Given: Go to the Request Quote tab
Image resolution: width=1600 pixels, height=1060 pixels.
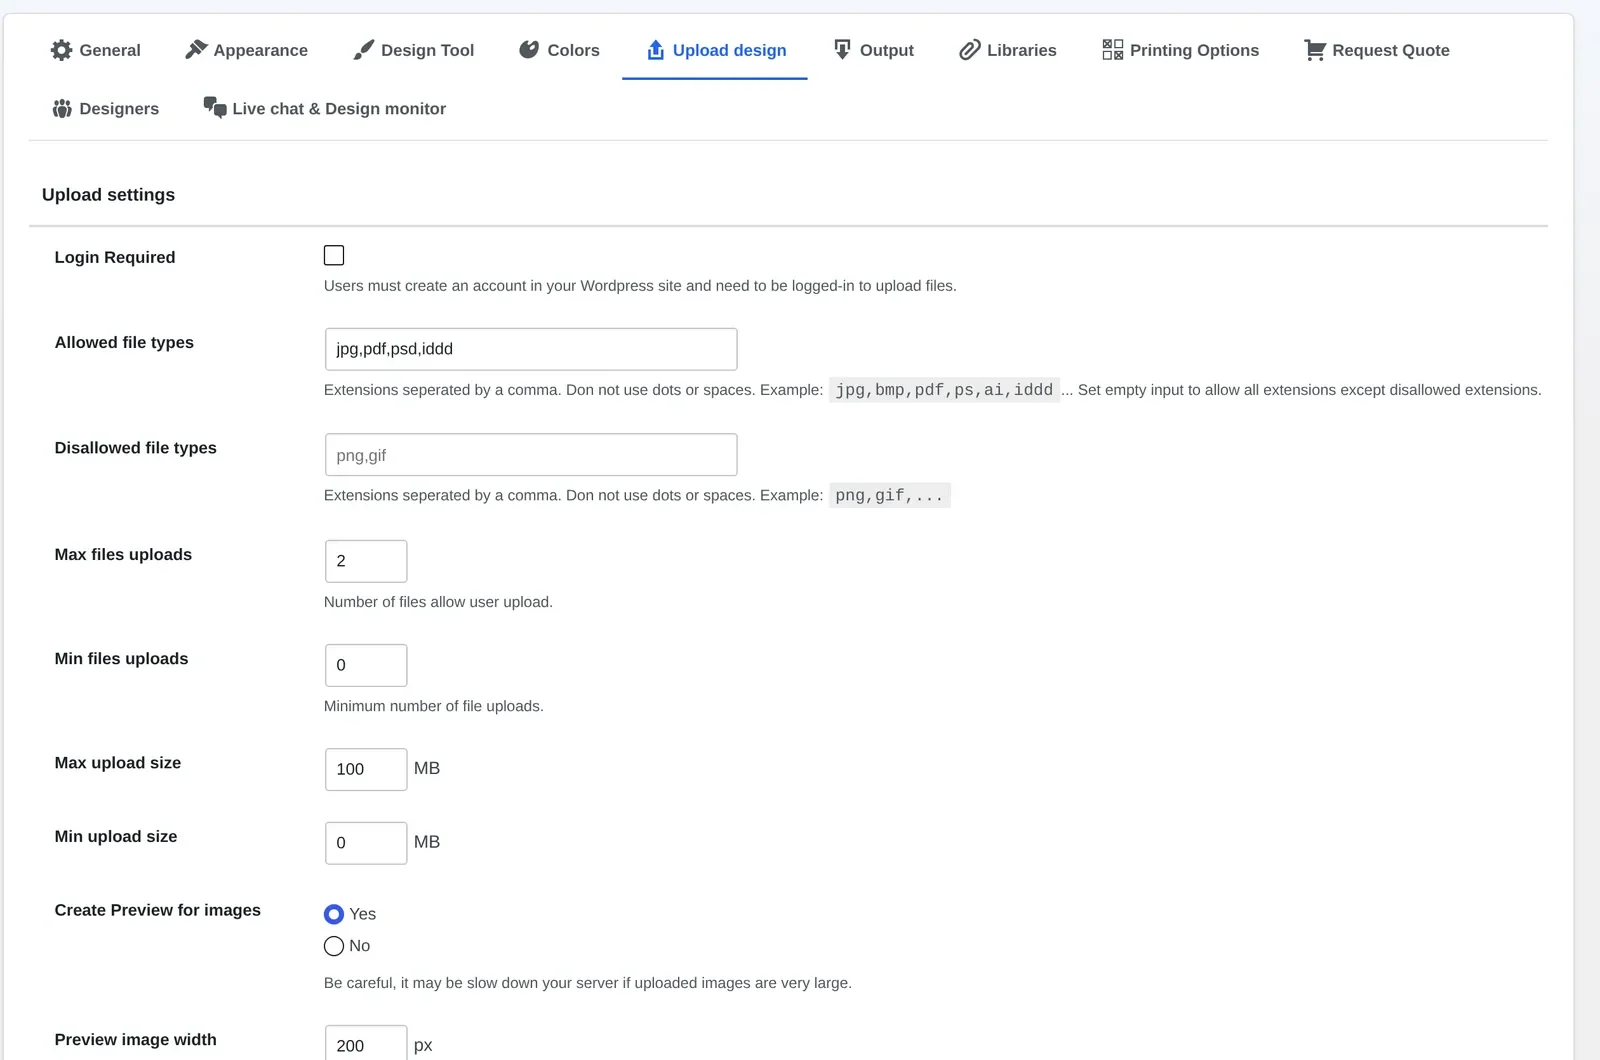Looking at the screenshot, I should 1377,50.
